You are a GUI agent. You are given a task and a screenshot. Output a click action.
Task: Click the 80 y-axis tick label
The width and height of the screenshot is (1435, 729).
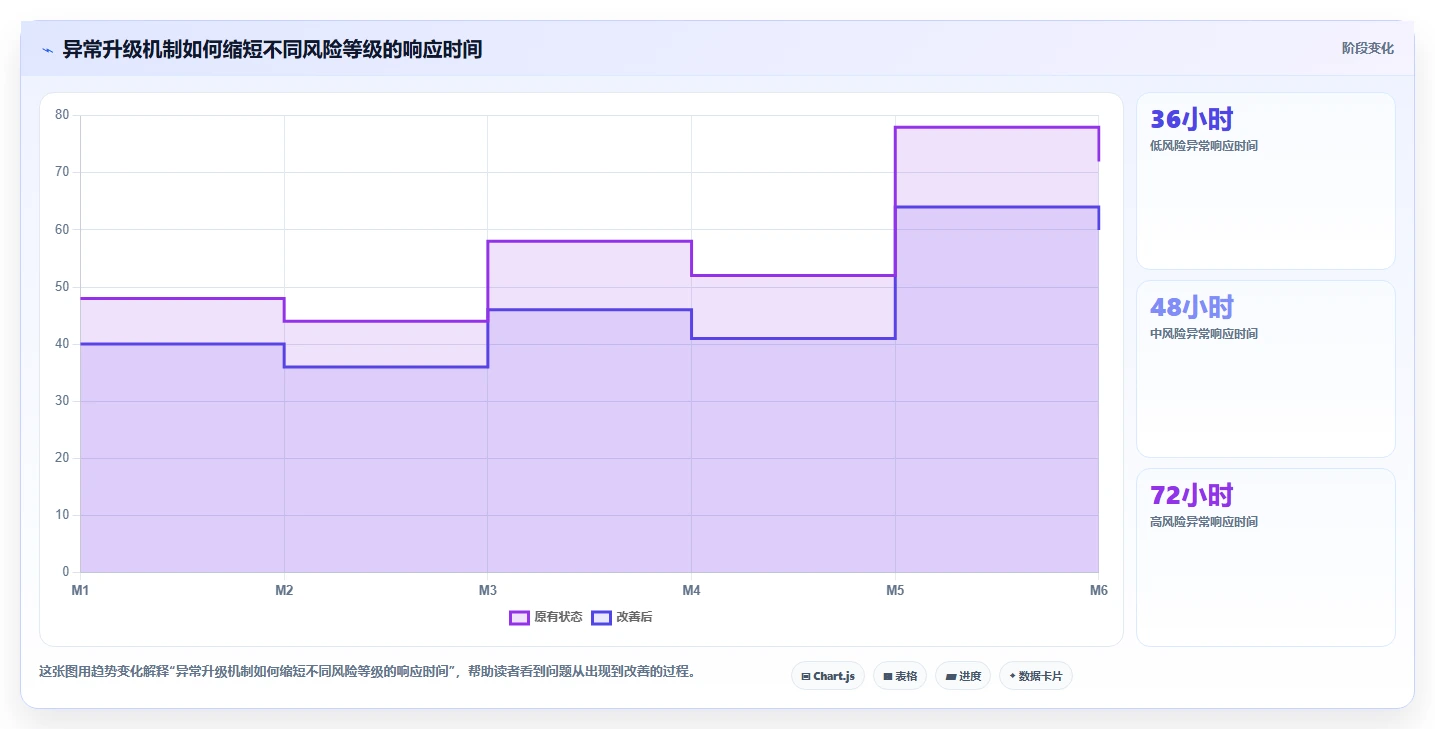[x=62, y=115]
